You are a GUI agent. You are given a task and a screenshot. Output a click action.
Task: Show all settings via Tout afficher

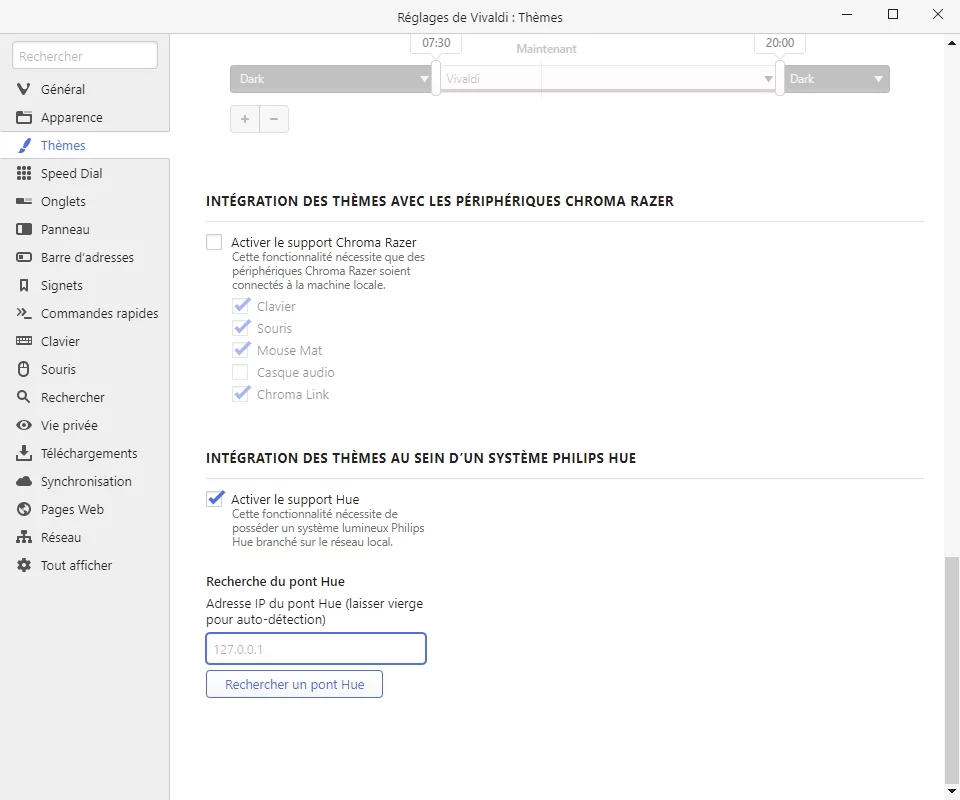[85, 566]
